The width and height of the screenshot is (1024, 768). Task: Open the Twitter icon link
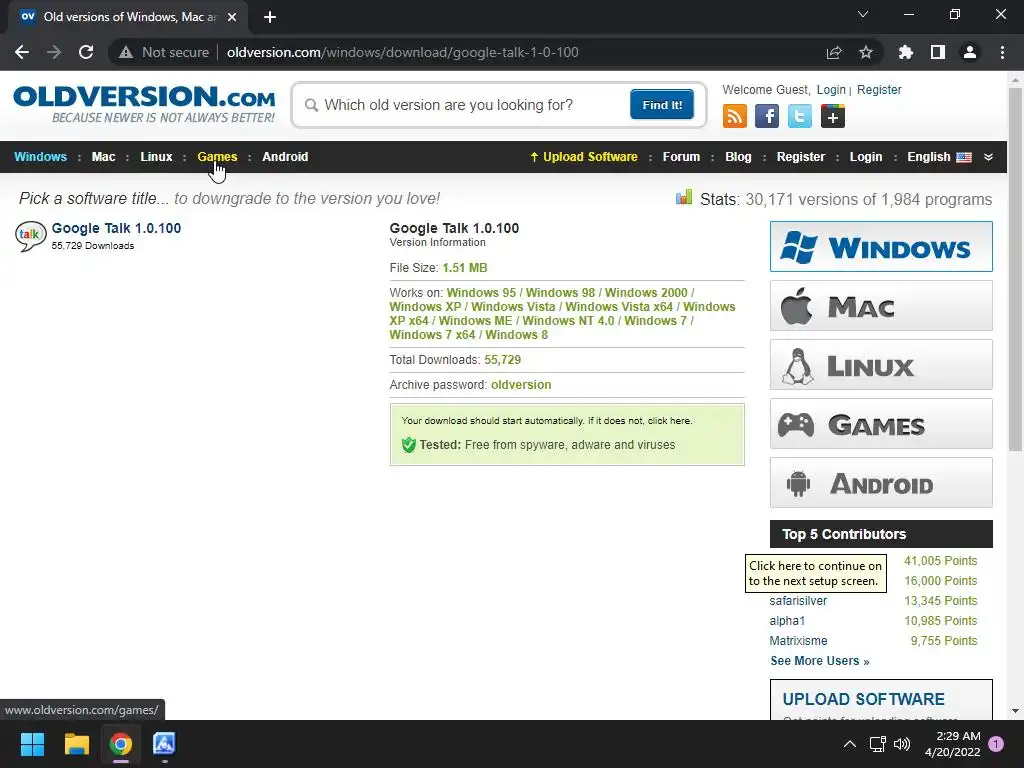[799, 117]
